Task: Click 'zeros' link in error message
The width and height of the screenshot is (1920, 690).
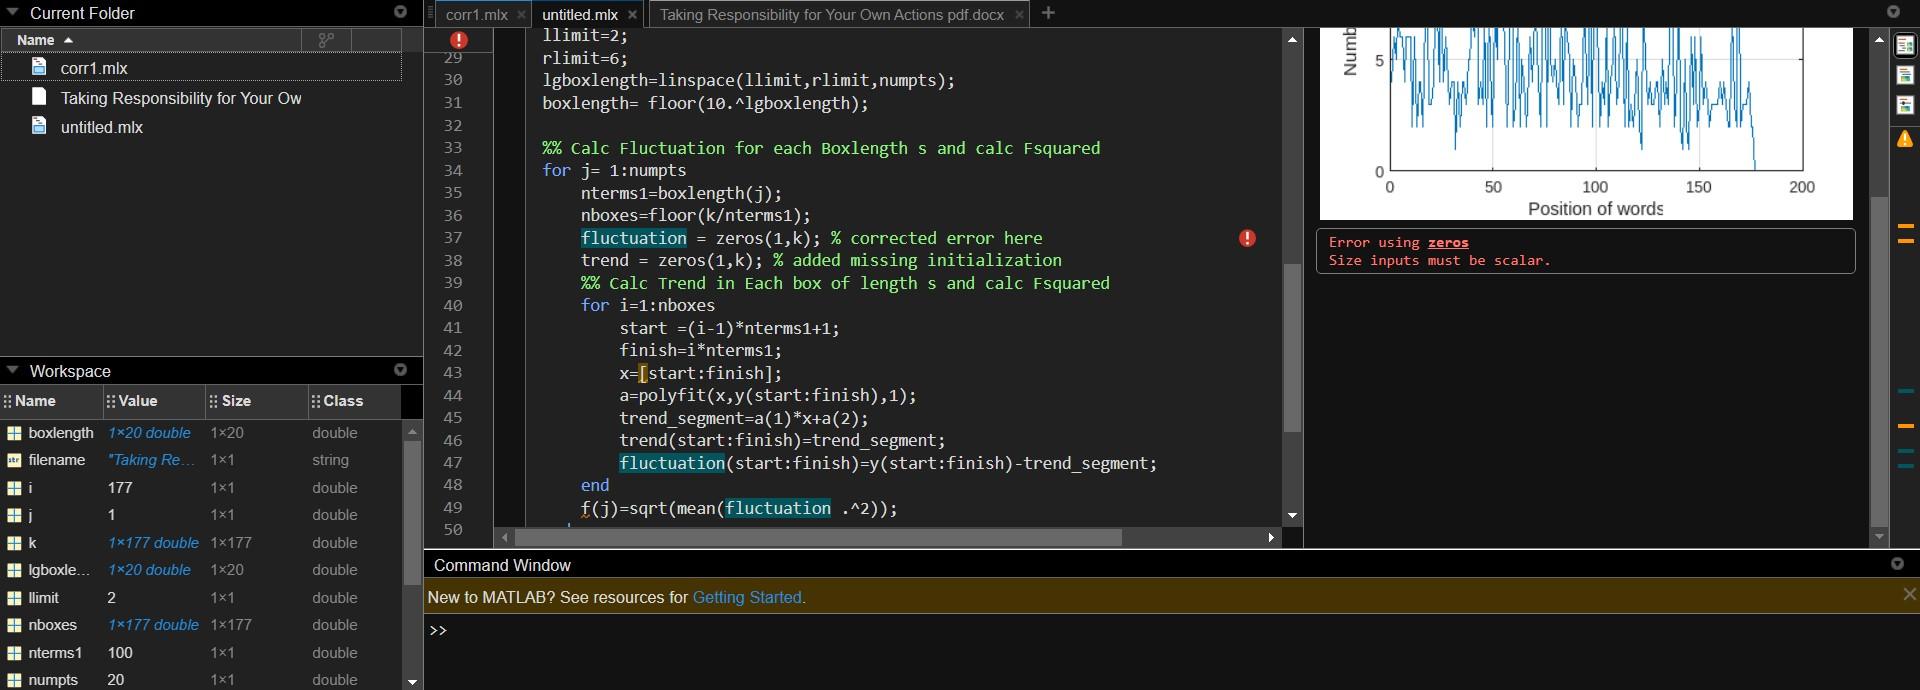Action: click(x=1448, y=242)
